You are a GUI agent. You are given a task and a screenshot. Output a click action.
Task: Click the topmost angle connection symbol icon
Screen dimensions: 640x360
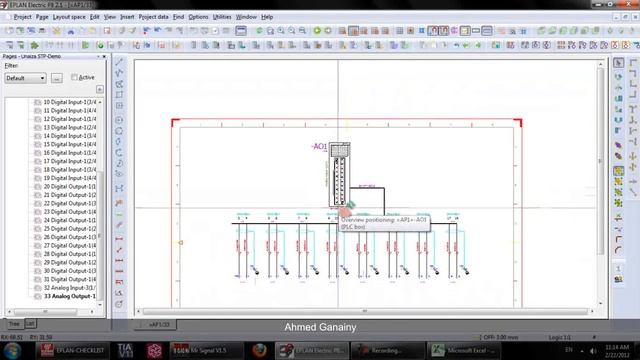[x=633, y=63]
